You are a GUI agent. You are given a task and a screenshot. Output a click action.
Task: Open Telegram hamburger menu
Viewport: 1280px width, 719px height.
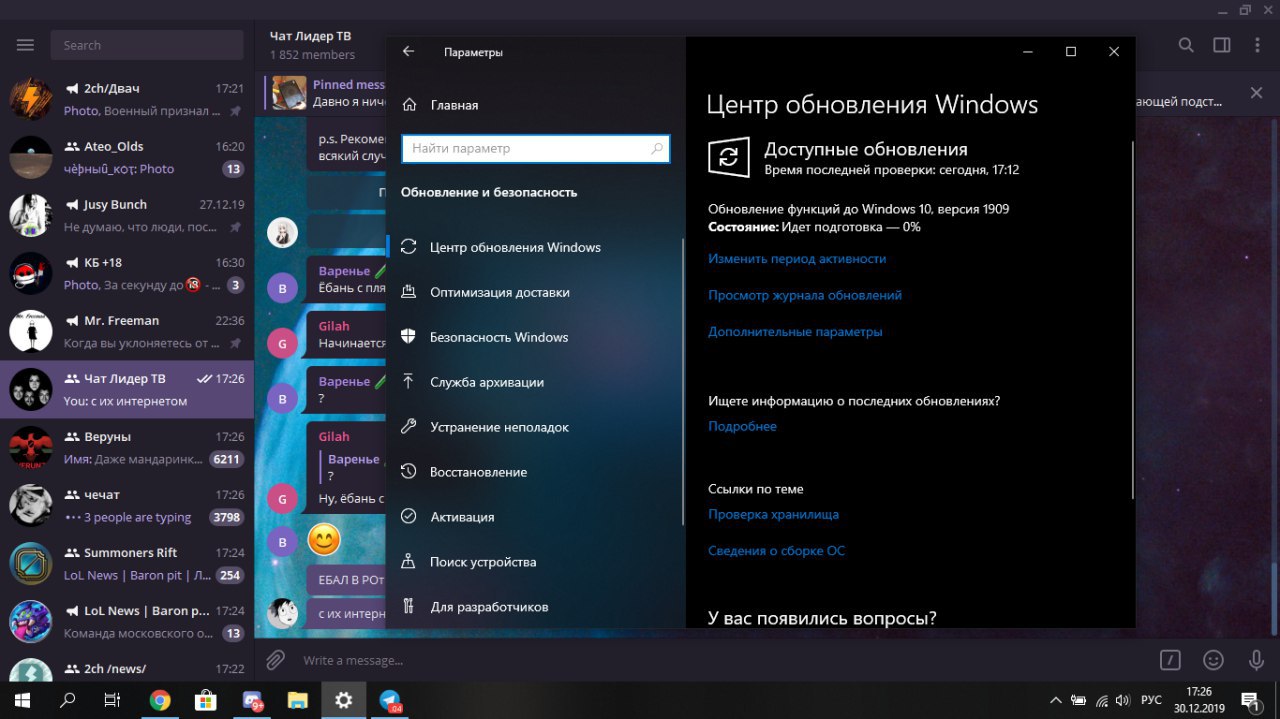[x=25, y=45]
